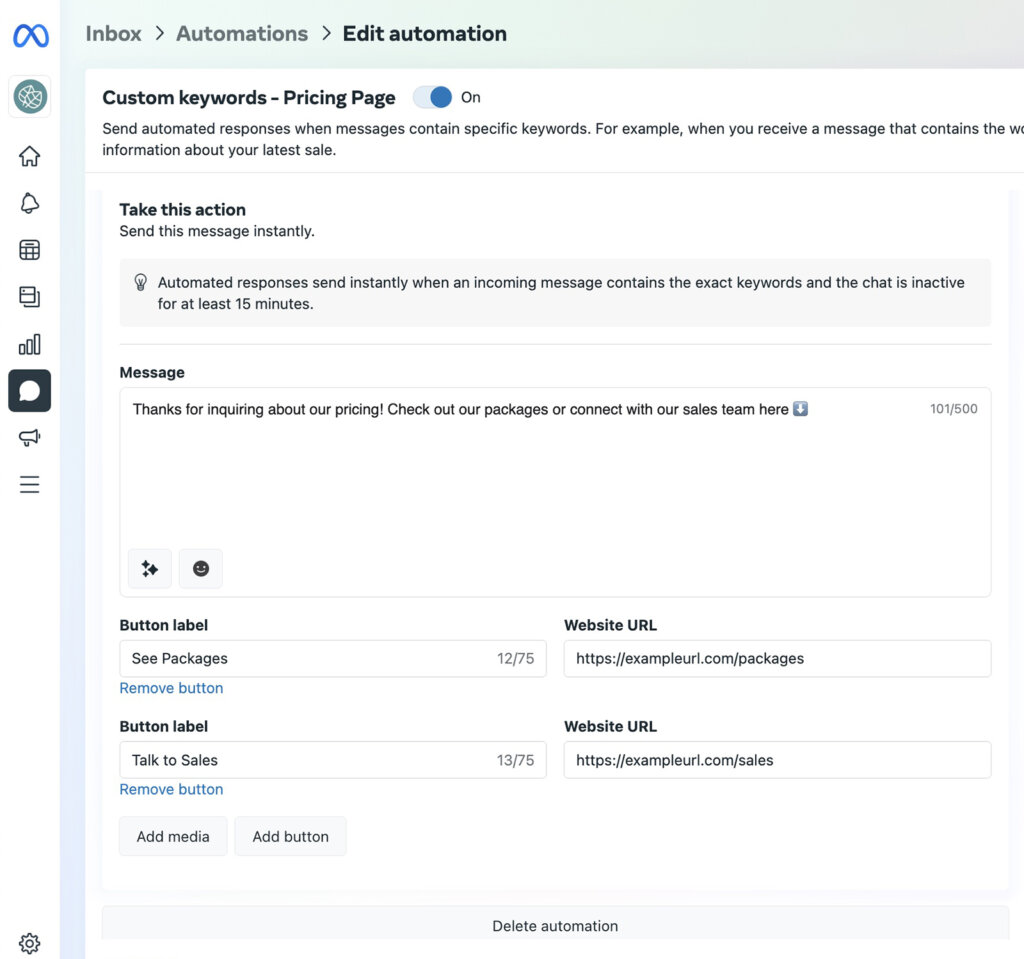Screen dimensions: 1024x959
Task: Select the Home icon in the sidebar
Action: pyautogui.click(x=29, y=156)
